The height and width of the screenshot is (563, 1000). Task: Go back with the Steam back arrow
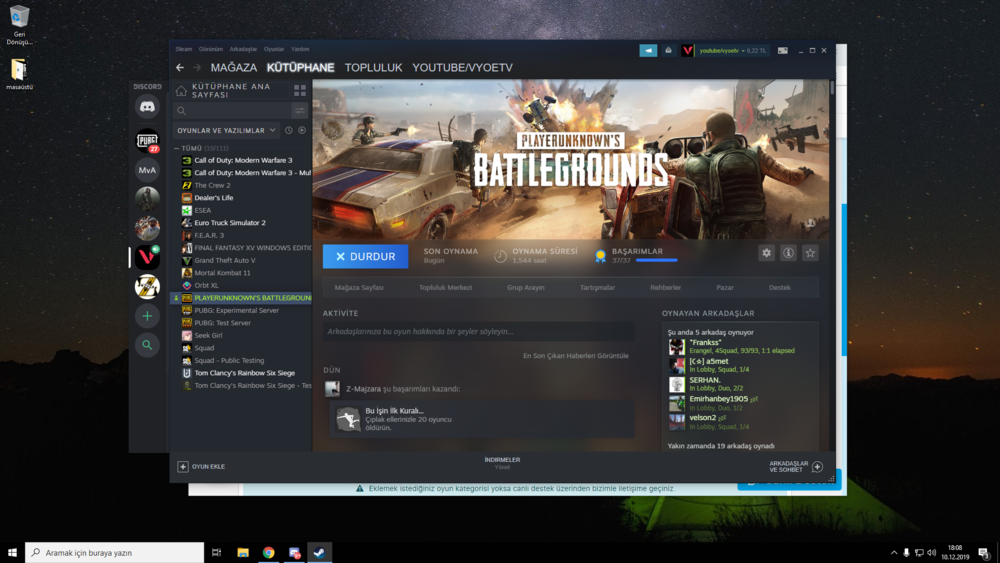180,68
